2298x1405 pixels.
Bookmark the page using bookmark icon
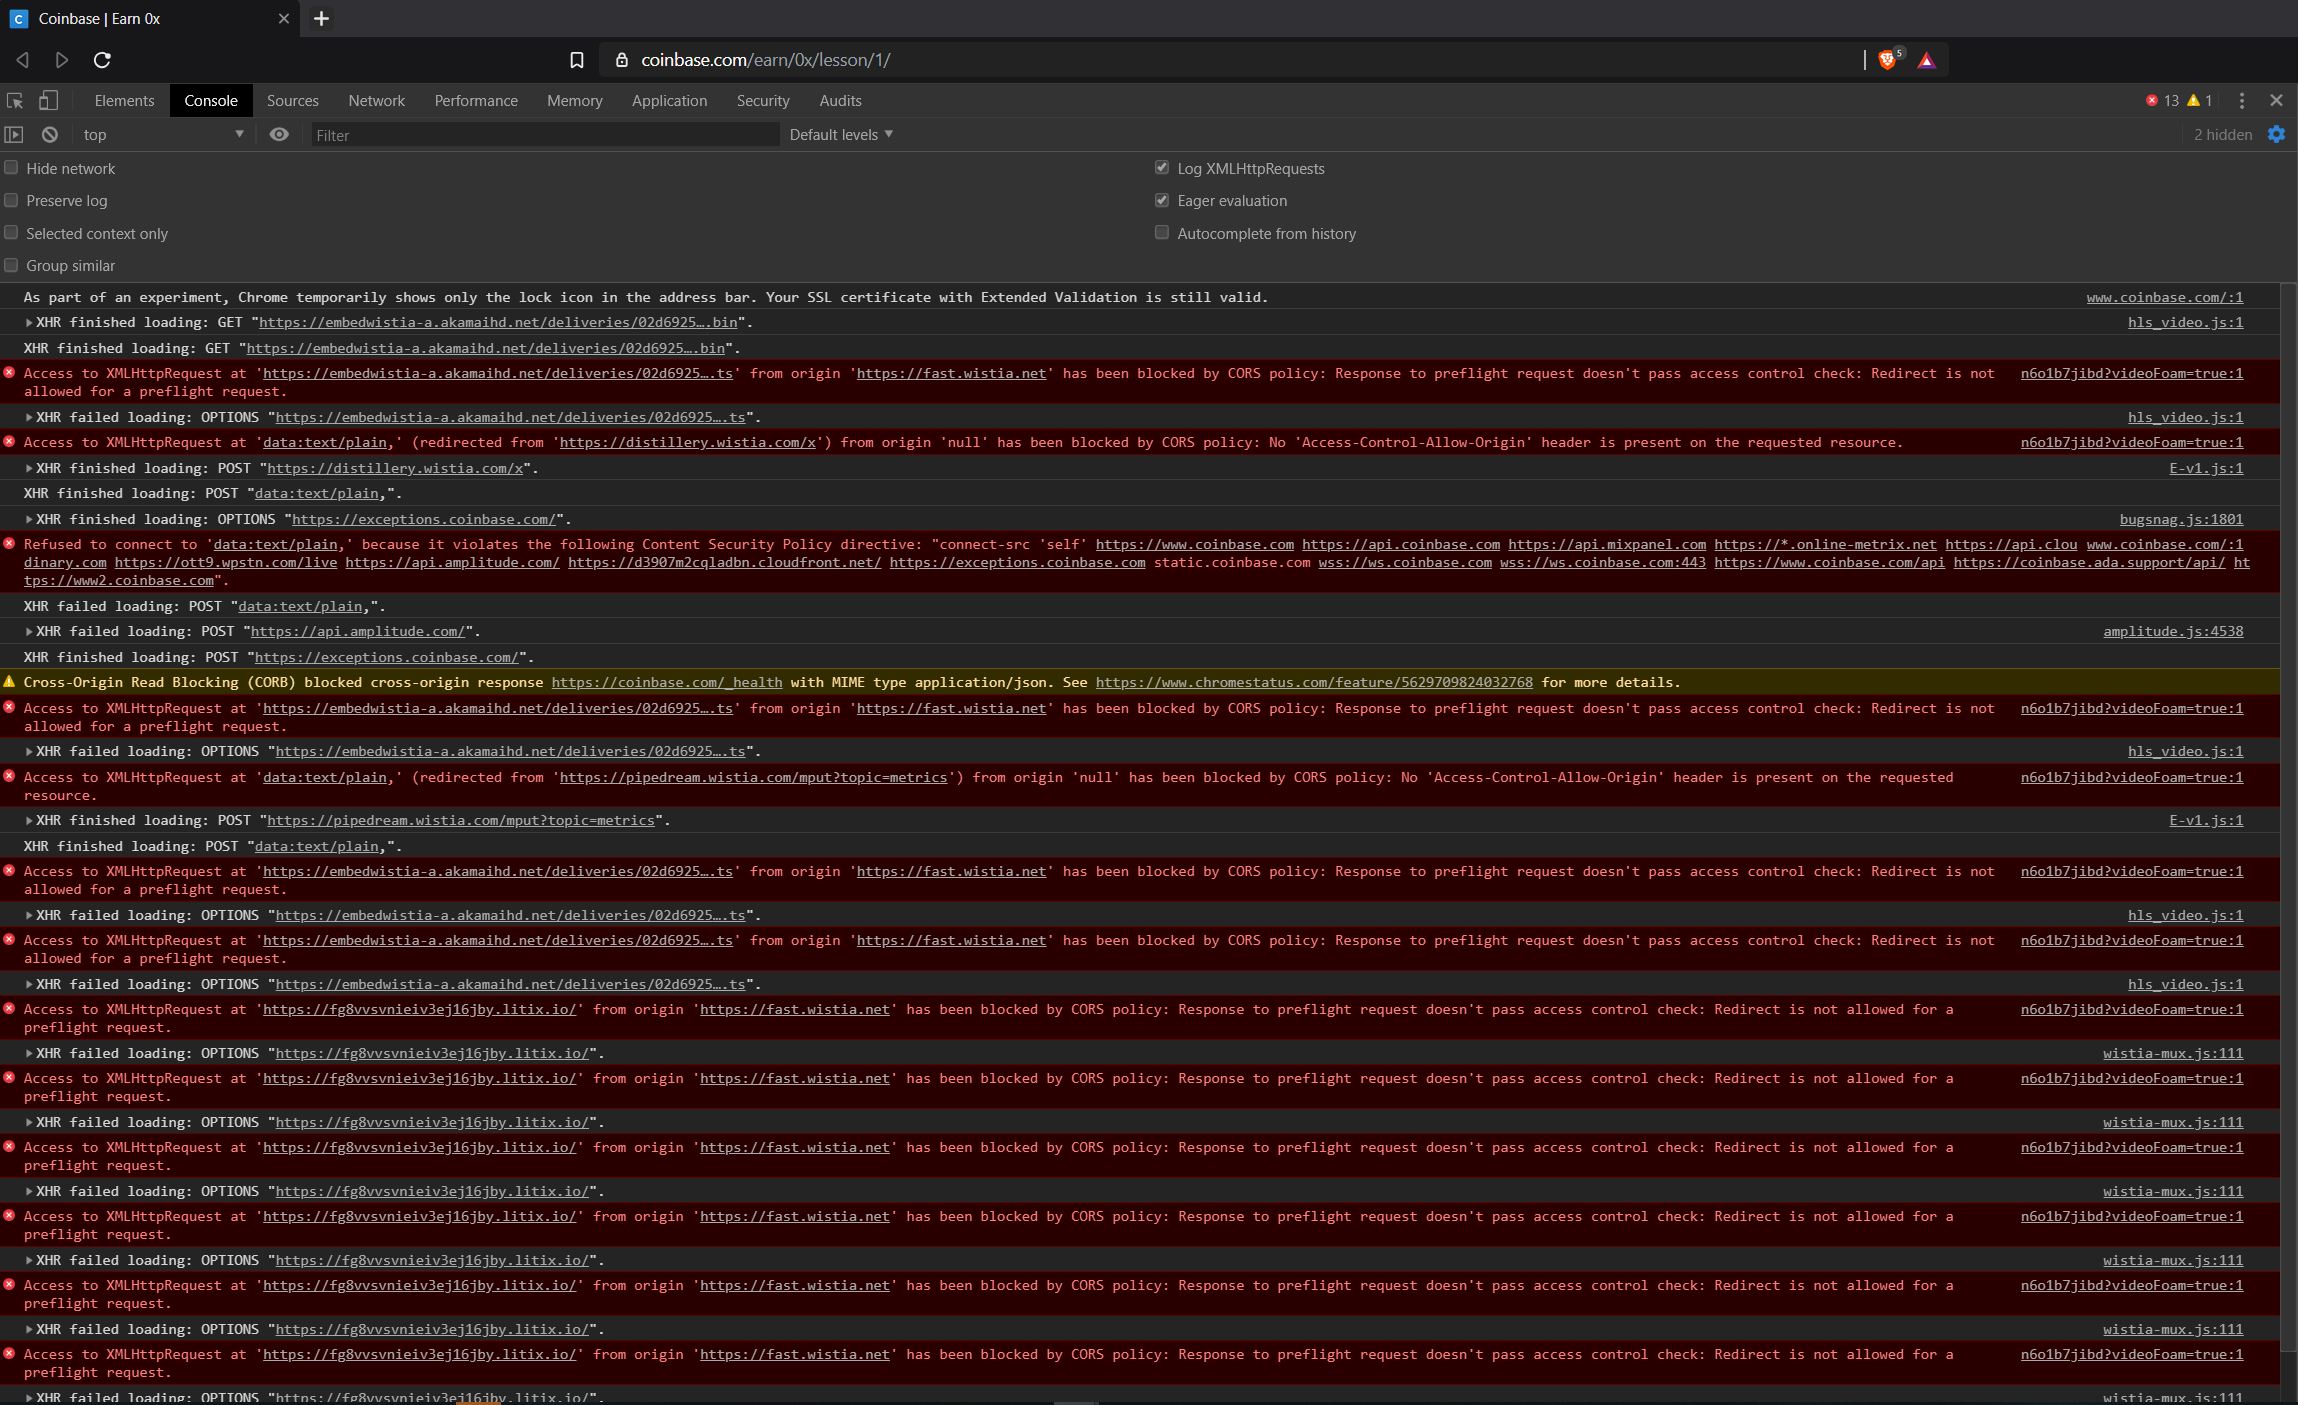coord(577,60)
